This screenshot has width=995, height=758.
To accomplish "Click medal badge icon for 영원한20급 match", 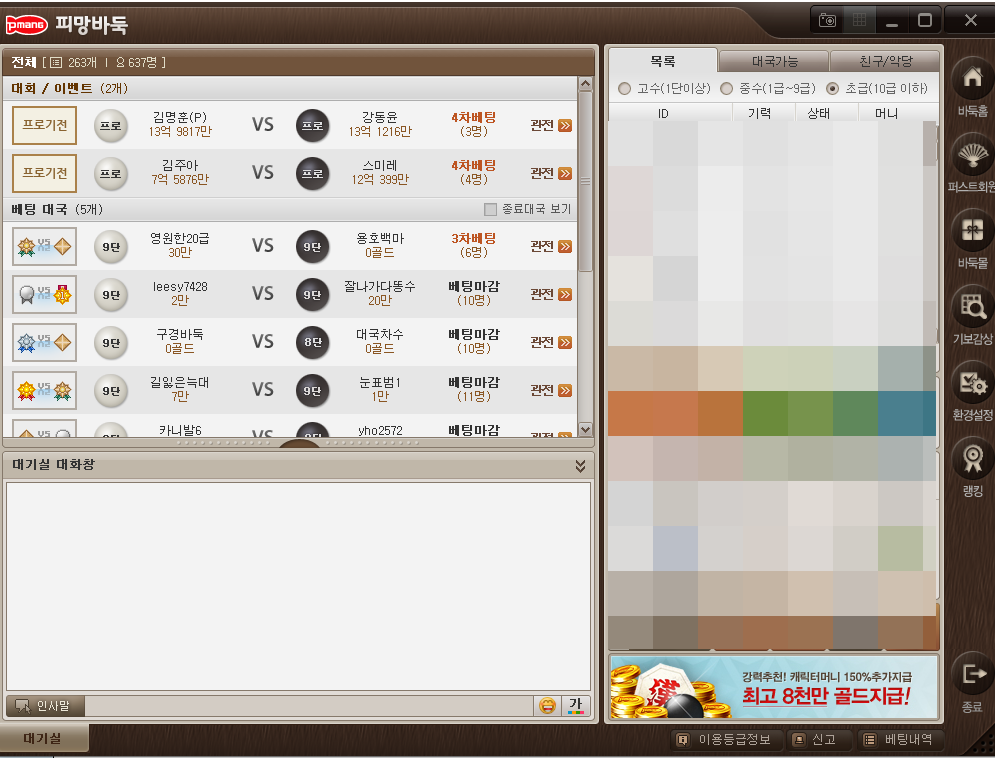I will coord(44,246).
